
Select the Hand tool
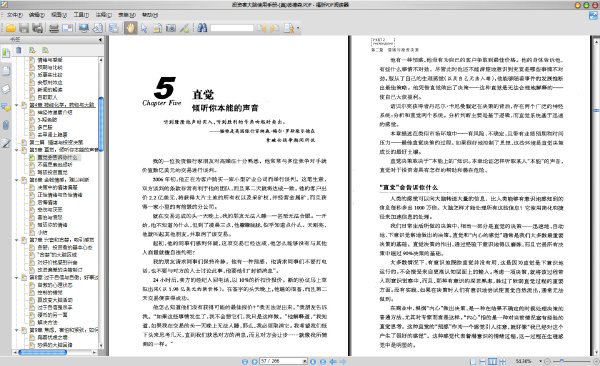(x=130, y=28)
